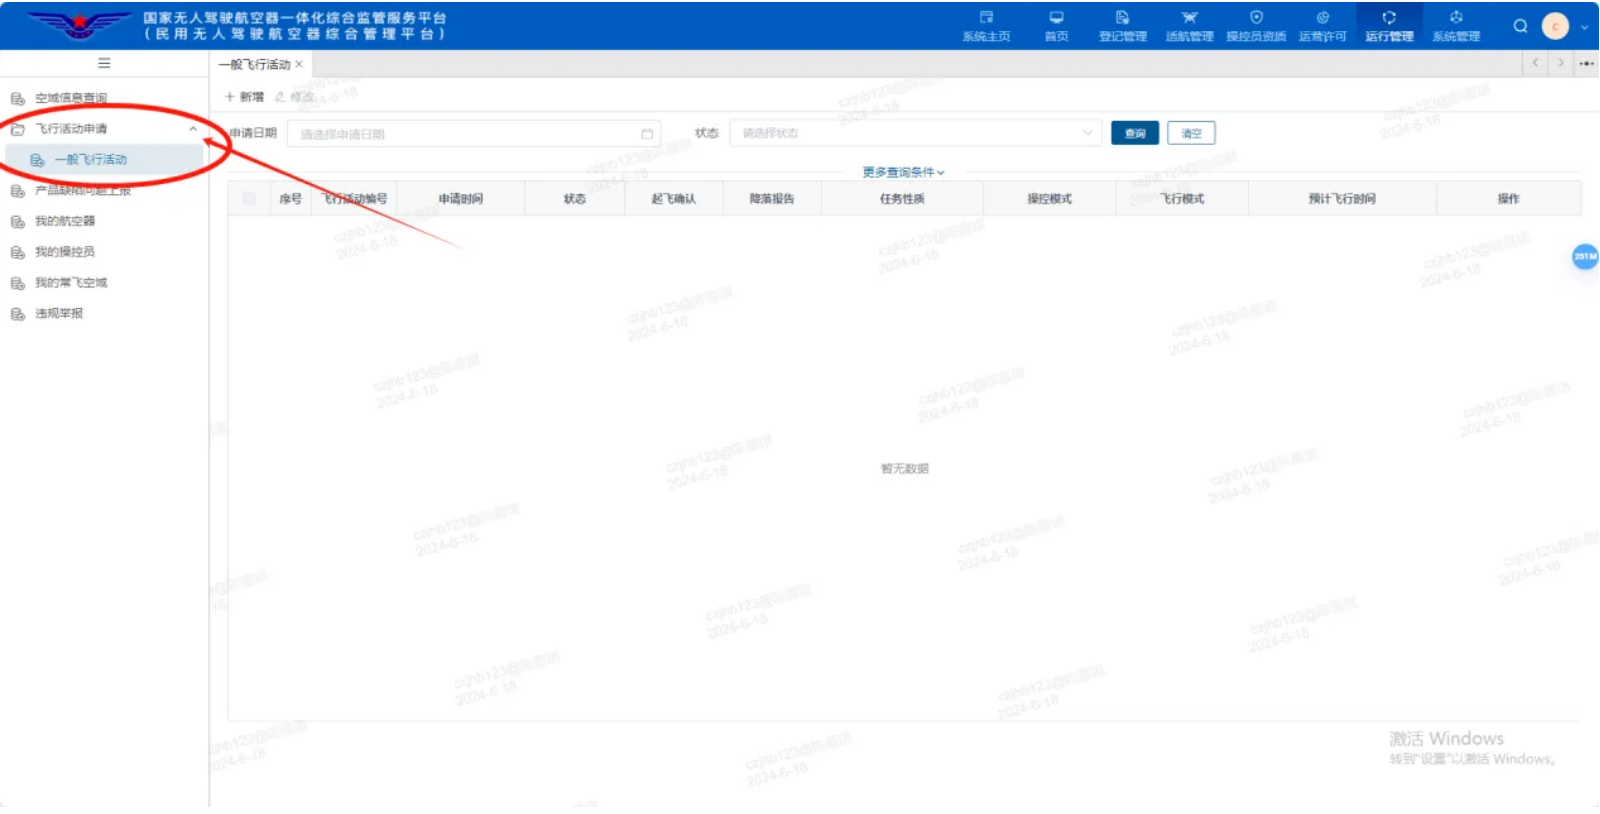Open 产品缺陷问题上报 in sidebar
The width and height of the screenshot is (1600, 814).
coord(83,190)
